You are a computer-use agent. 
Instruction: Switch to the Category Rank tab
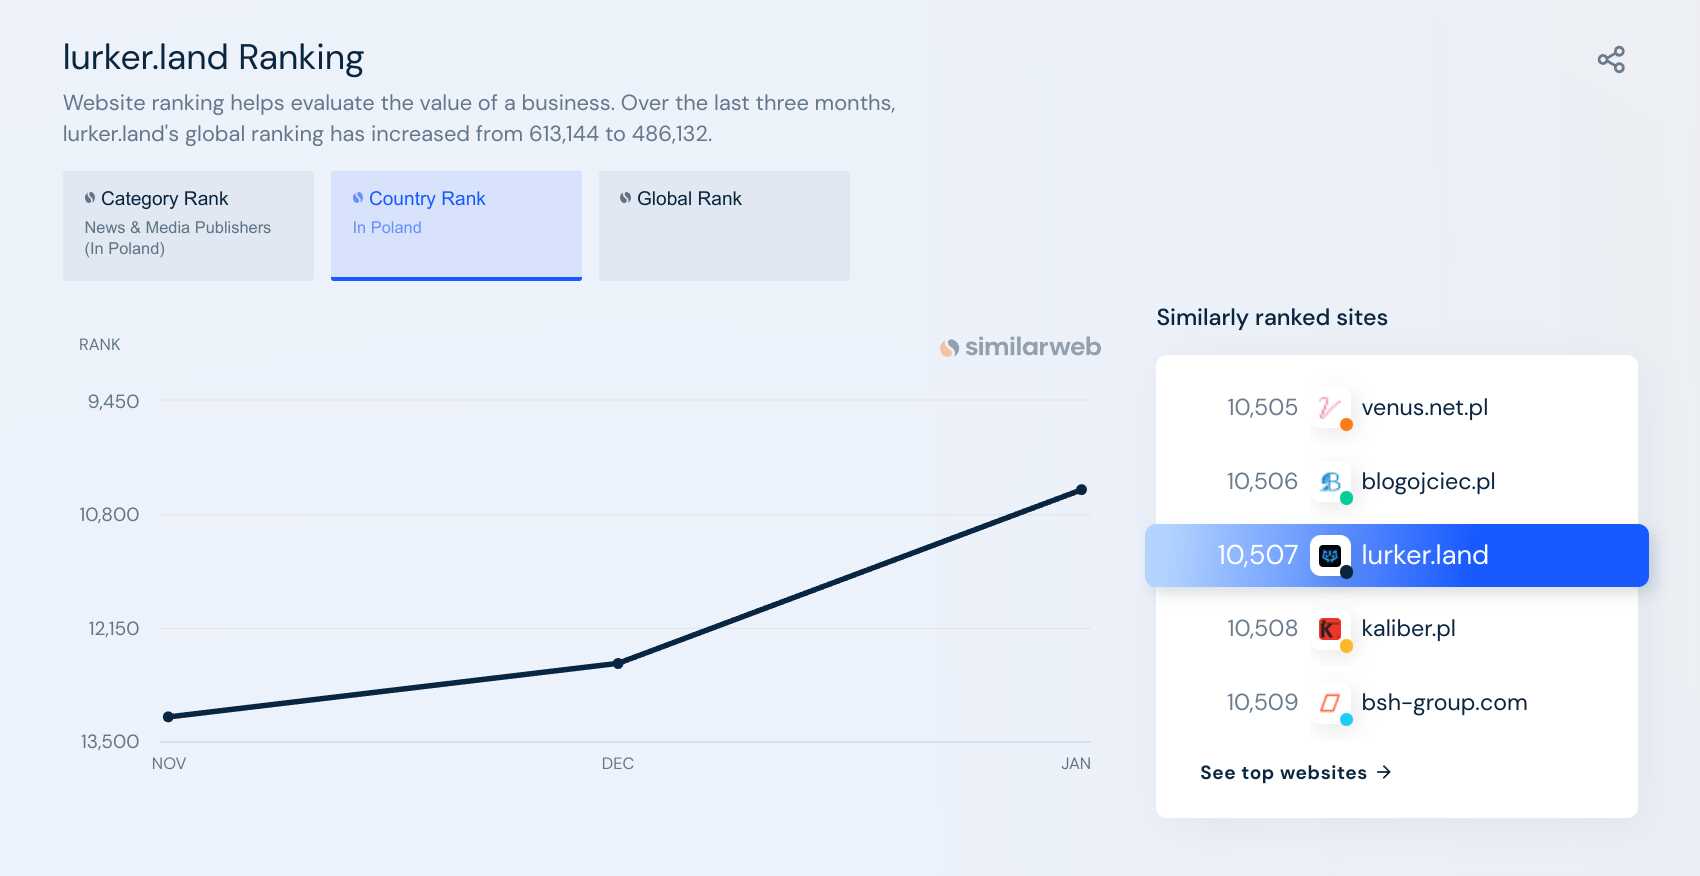point(188,225)
